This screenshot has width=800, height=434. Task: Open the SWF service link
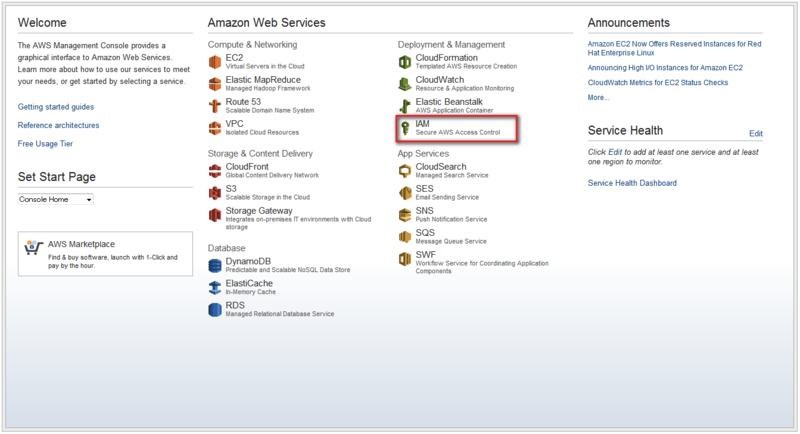426,254
